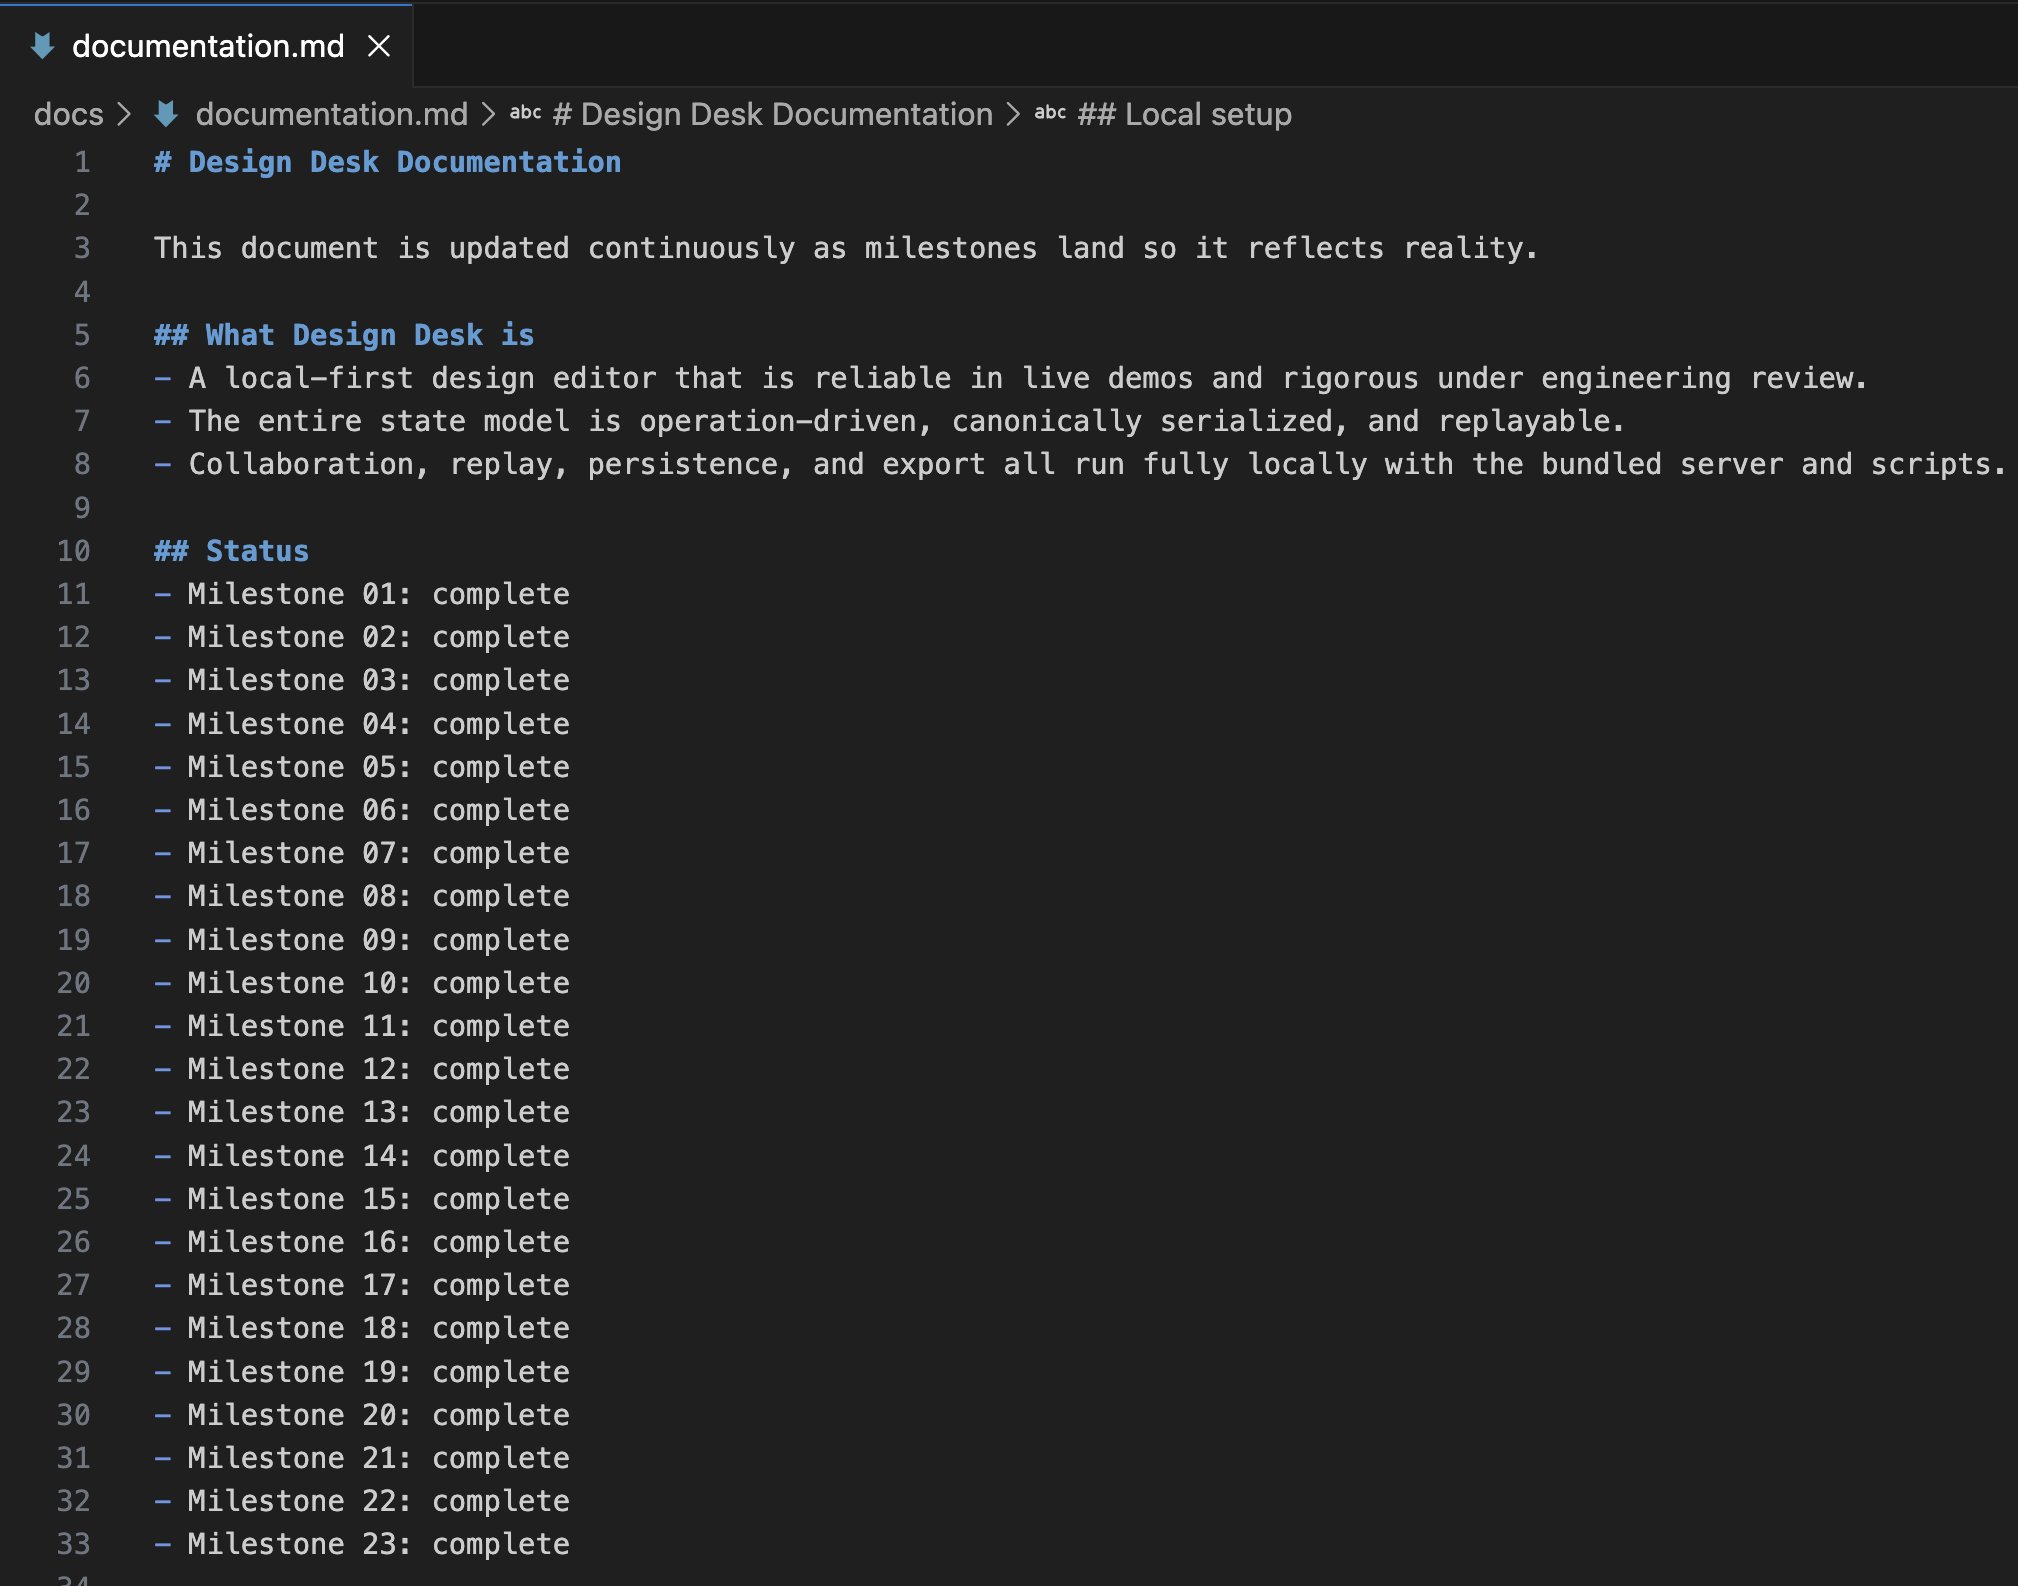
Task: Click the Markdown file icon in the breadcrumb bar
Action: pos(166,114)
